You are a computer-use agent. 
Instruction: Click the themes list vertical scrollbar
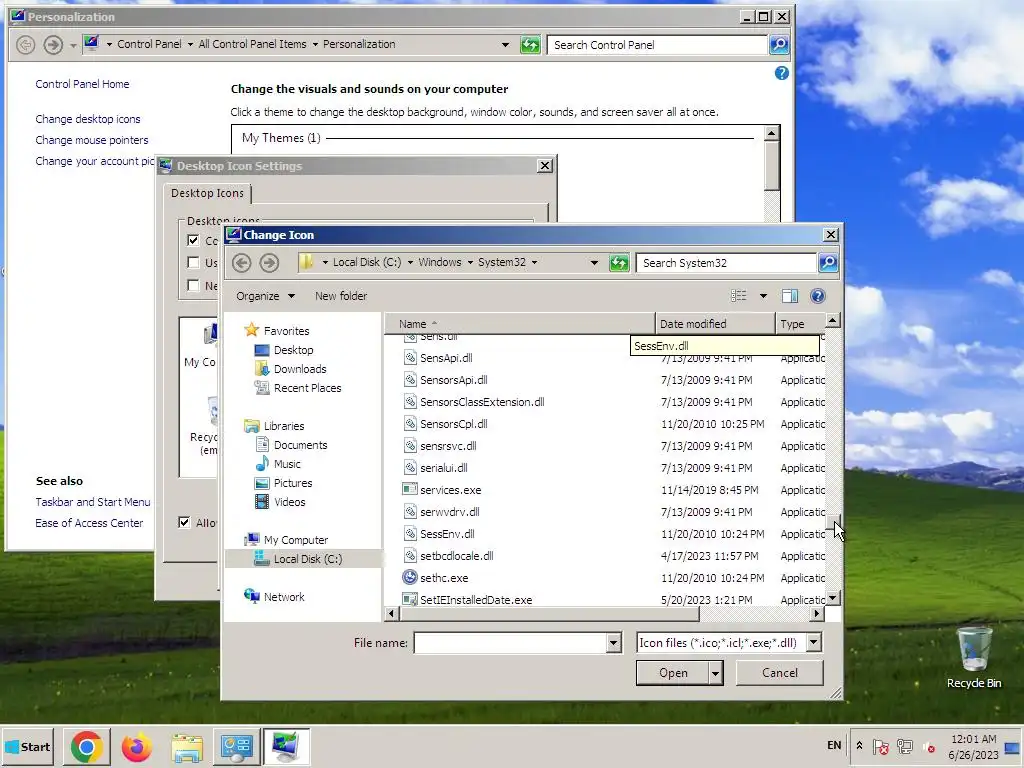(771, 167)
